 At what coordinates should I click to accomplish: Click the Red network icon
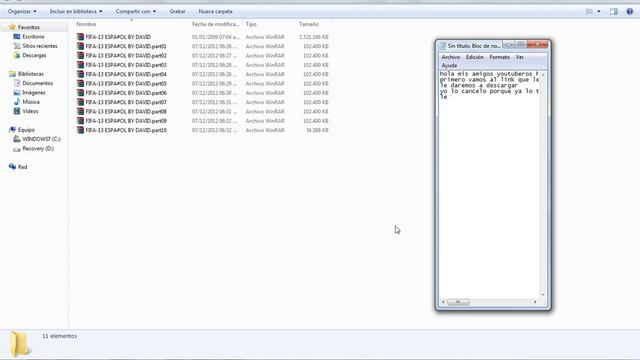[12, 167]
